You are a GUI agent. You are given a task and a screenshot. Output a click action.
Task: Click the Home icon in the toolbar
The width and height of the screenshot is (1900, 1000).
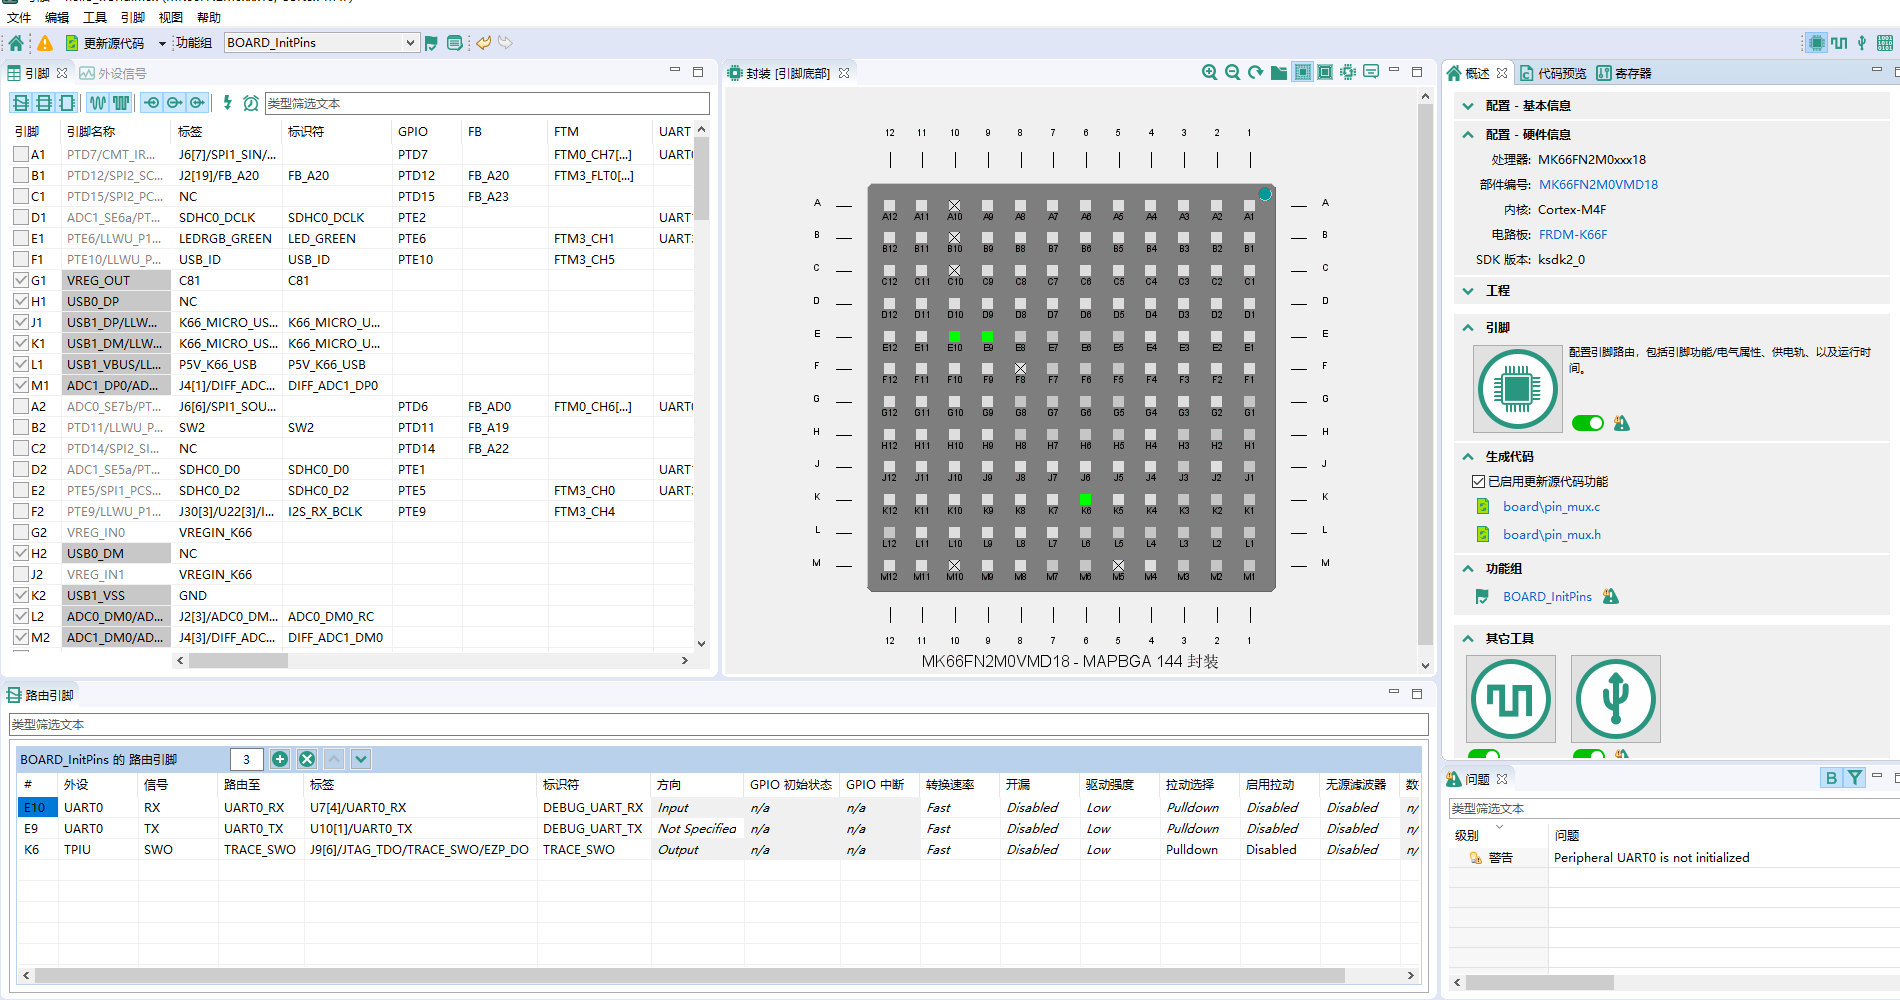[x=14, y=42]
